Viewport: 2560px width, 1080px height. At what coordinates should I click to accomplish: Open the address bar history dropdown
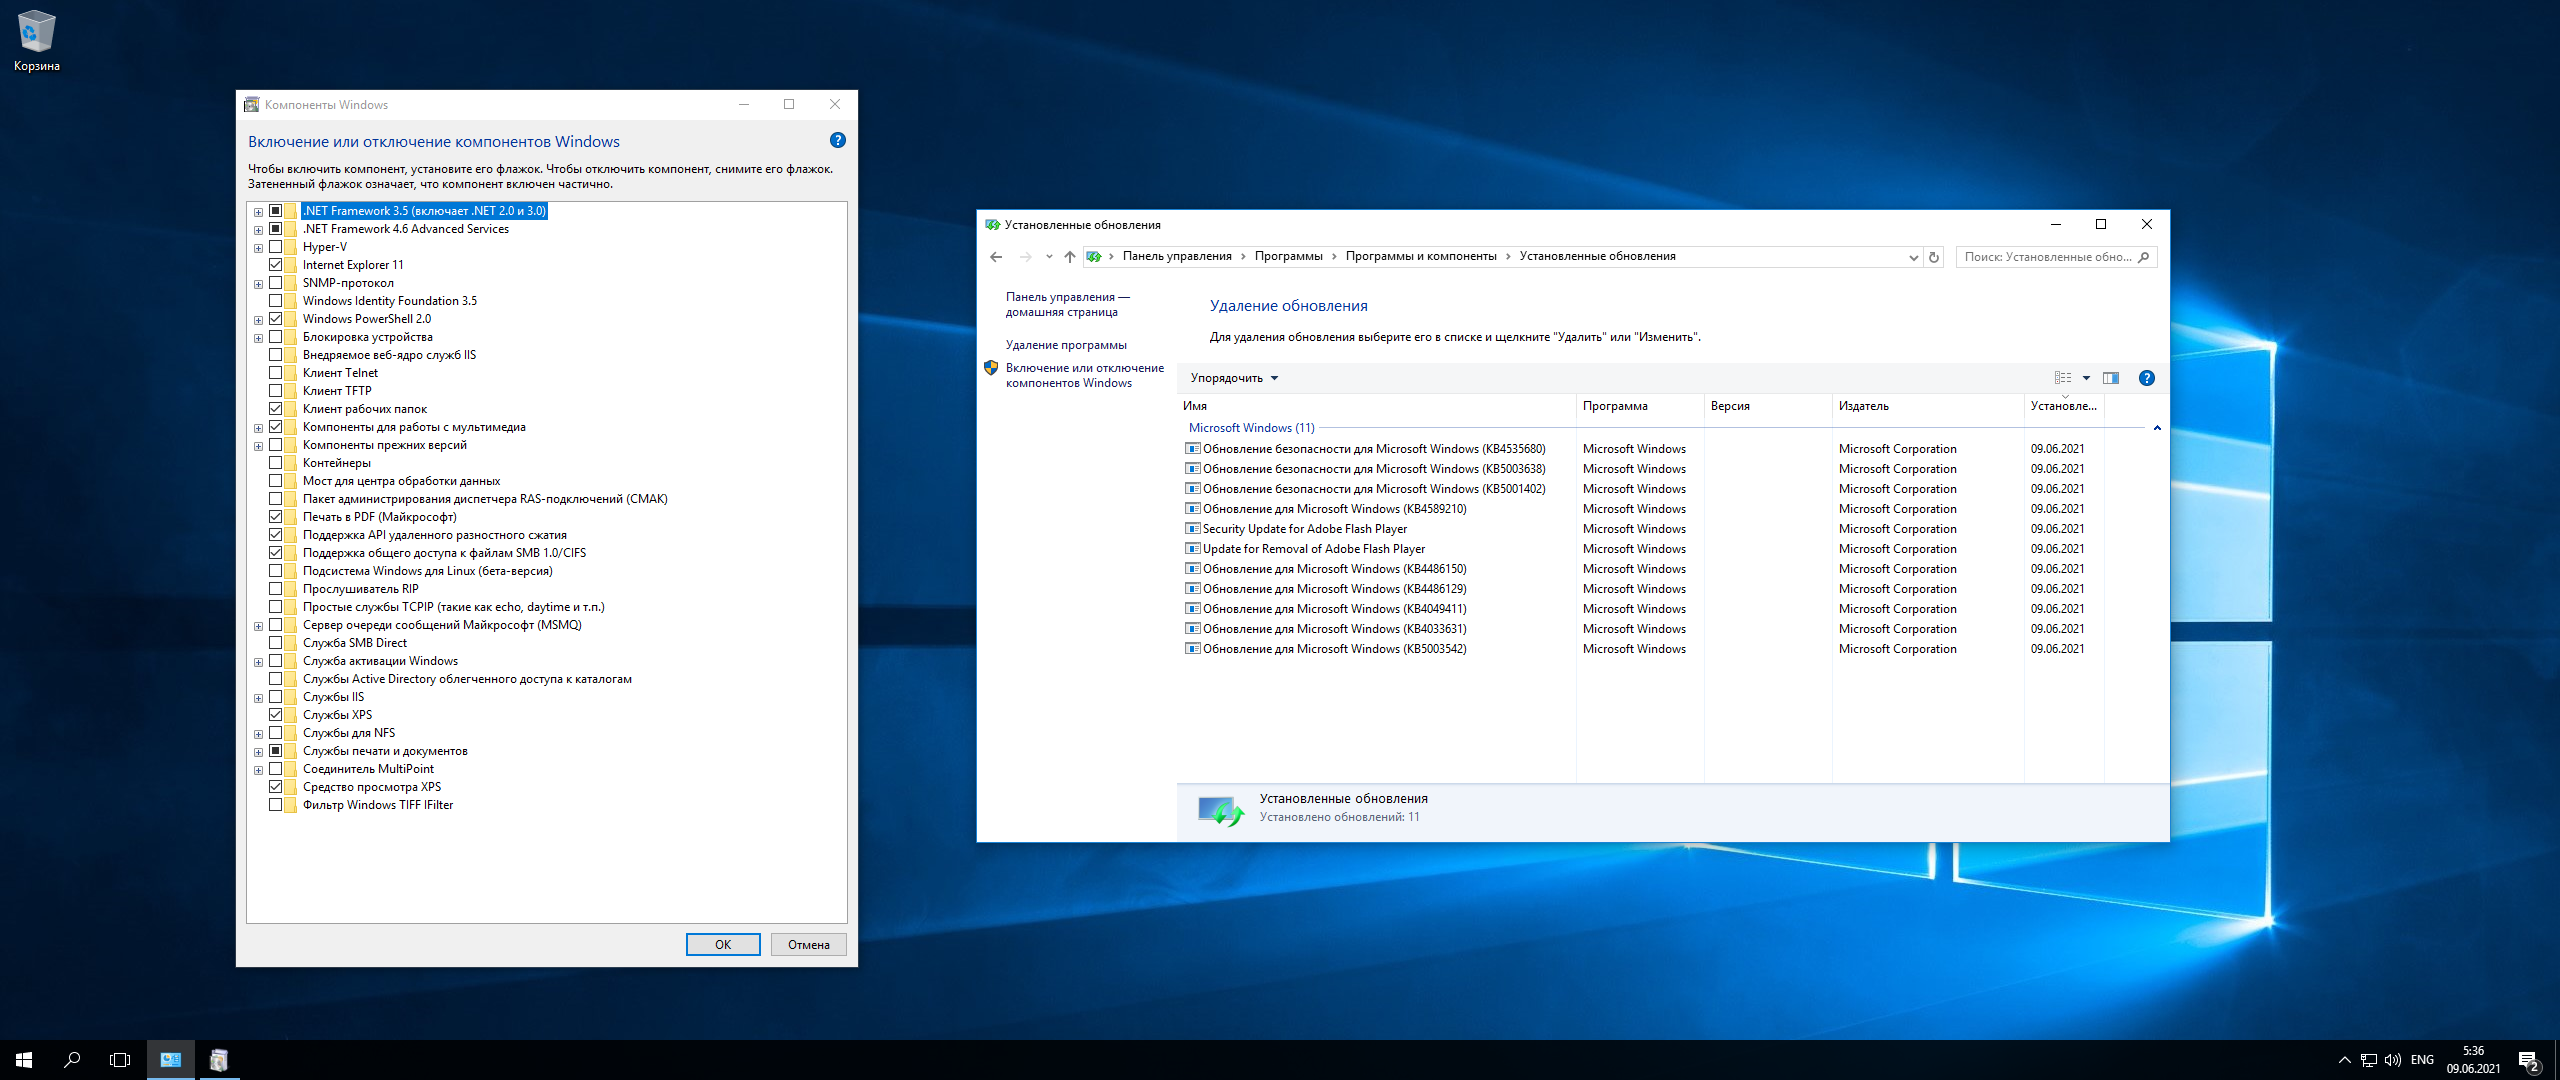coord(1913,257)
